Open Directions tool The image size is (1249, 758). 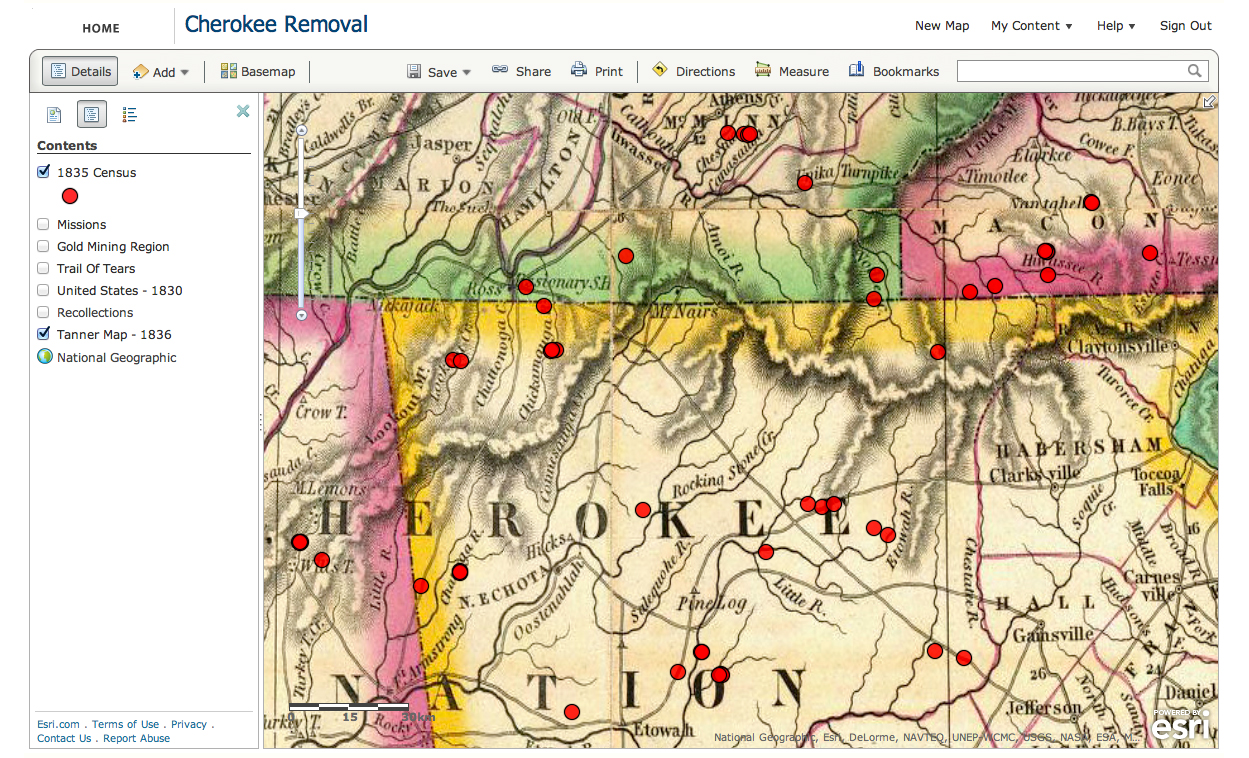coord(693,71)
